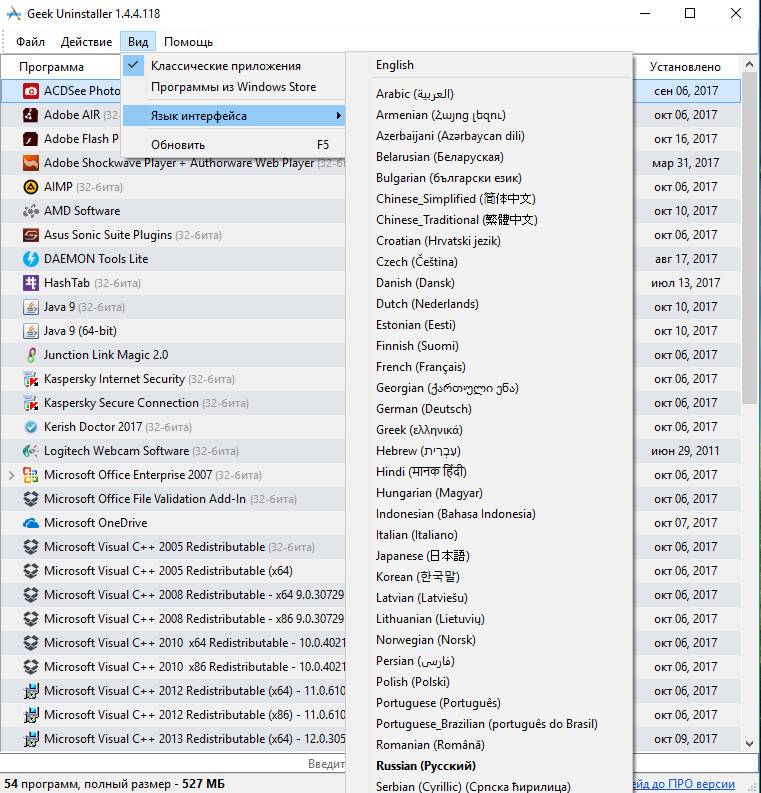Click the Java 9 (64-bit) icon
Screen dimensions: 761x793
(31, 331)
